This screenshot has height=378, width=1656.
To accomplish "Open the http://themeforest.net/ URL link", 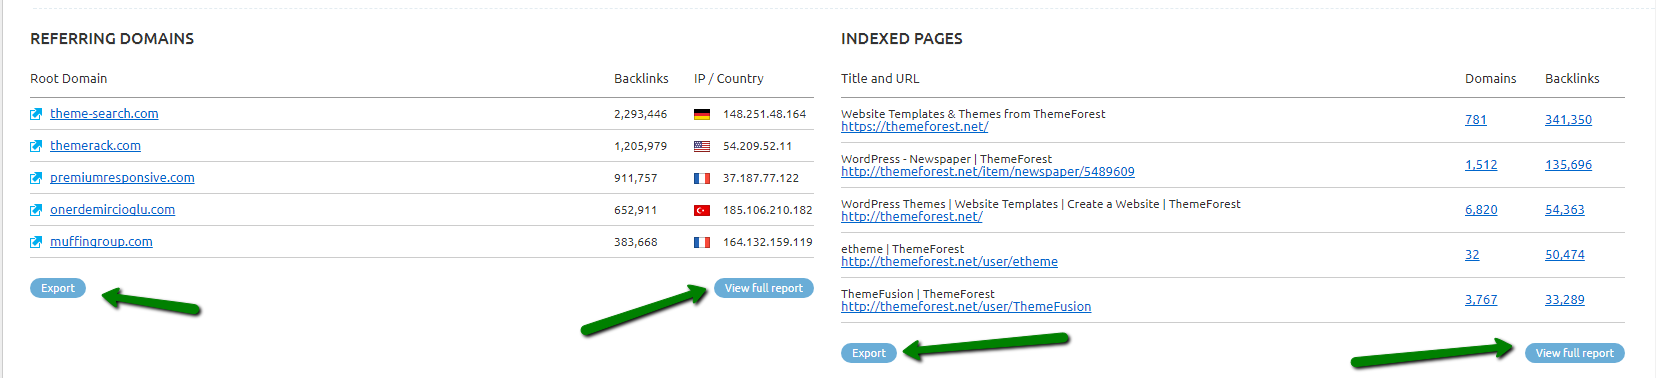I will (911, 217).
